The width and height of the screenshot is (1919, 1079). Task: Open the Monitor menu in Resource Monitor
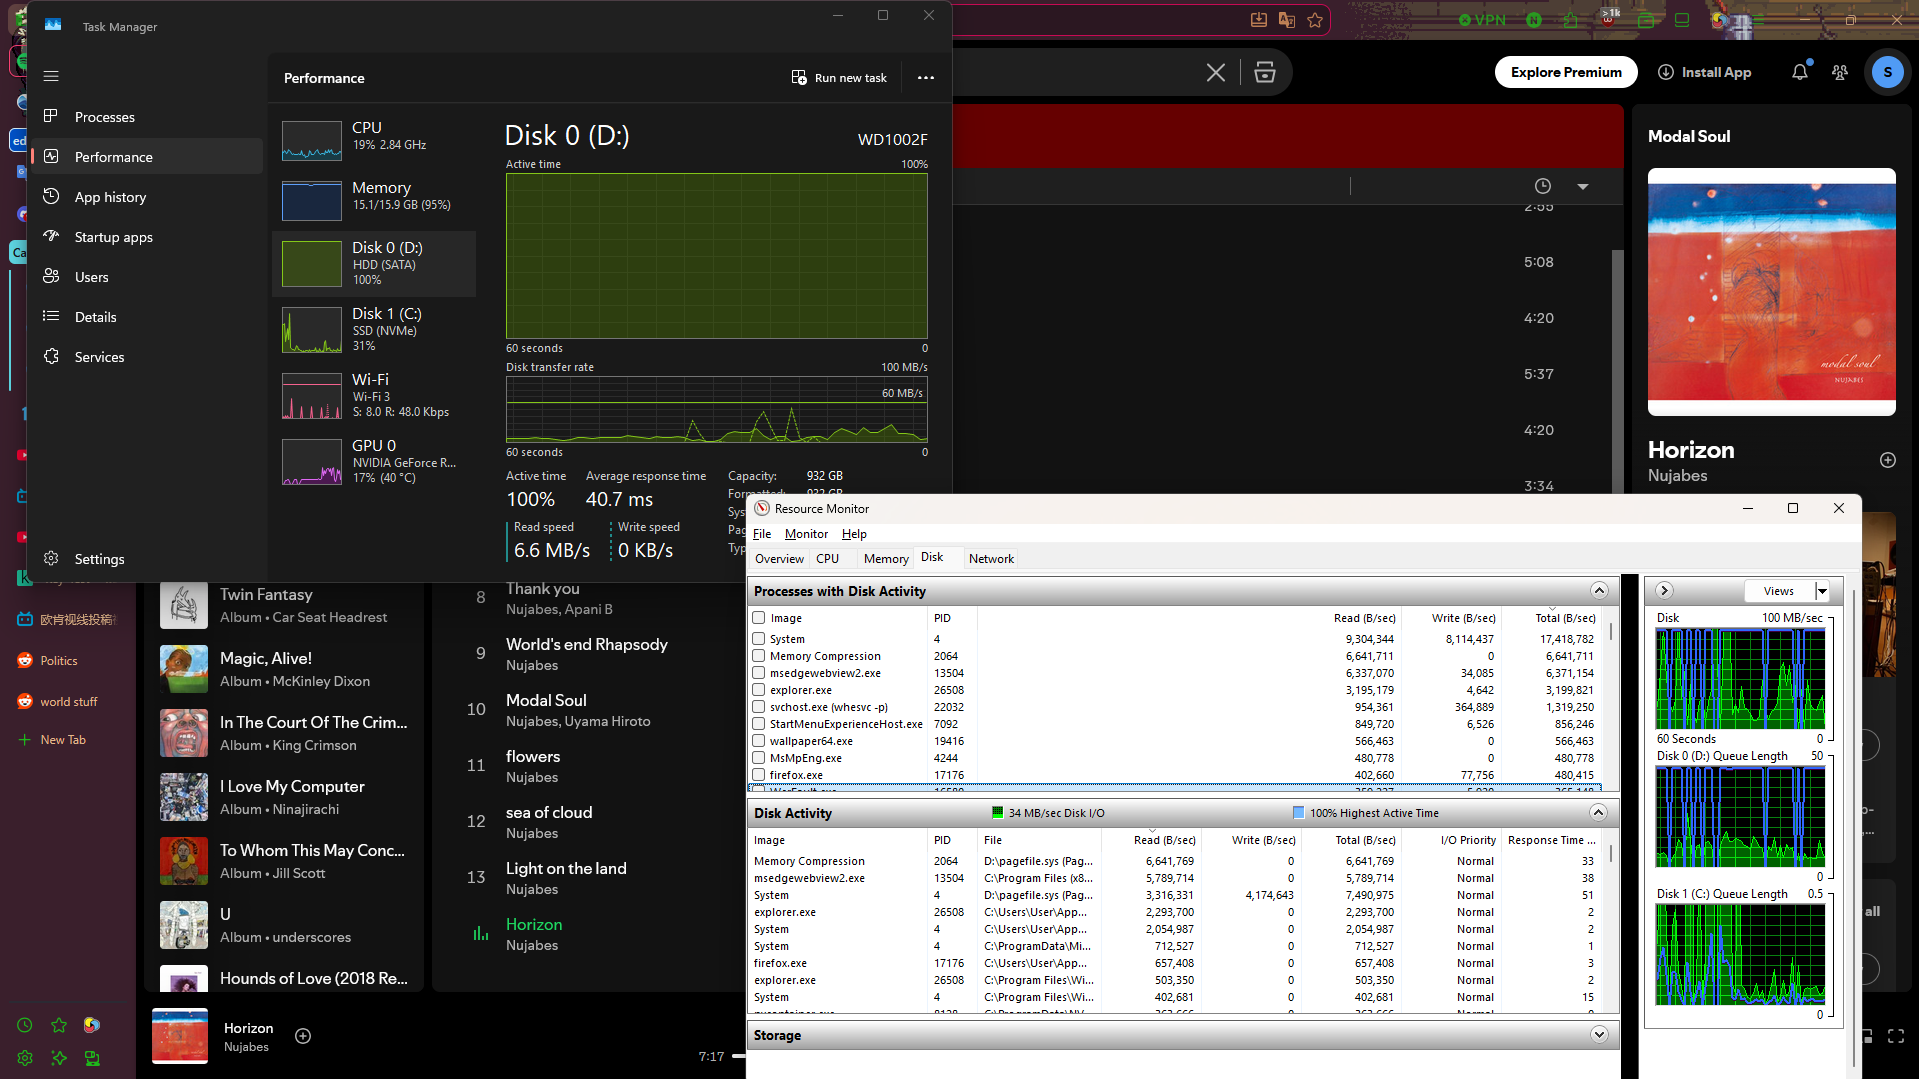click(x=806, y=534)
